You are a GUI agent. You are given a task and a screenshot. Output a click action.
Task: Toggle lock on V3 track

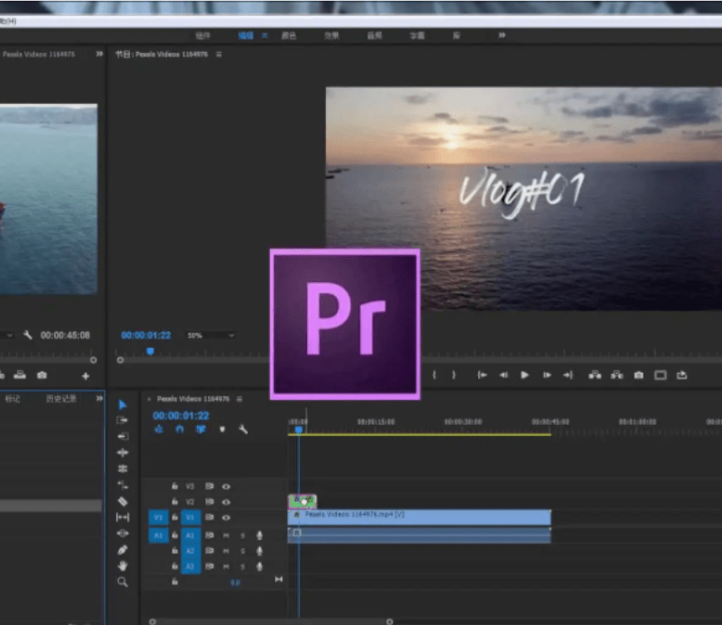[175, 486]
